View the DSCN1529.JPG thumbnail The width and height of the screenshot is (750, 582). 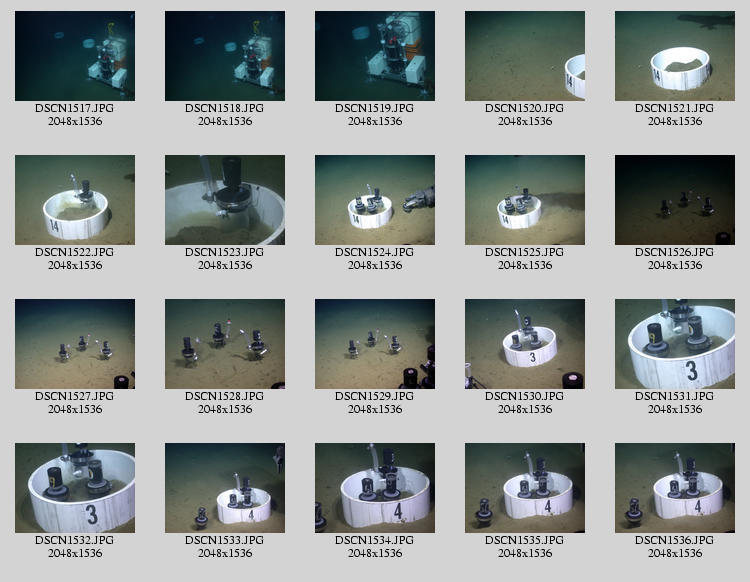pyautogui.click(x=375, y=344)
